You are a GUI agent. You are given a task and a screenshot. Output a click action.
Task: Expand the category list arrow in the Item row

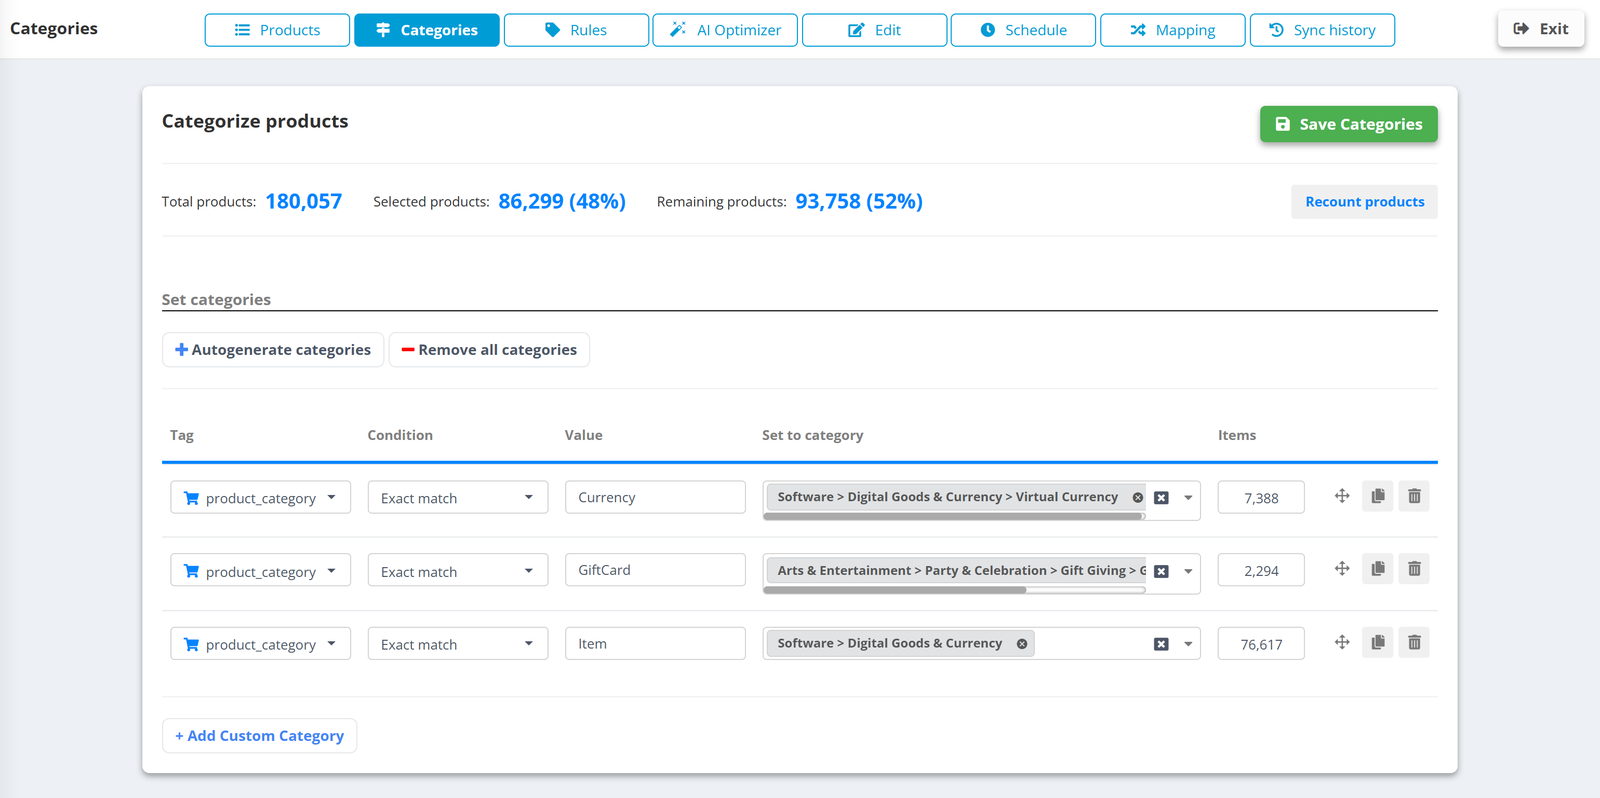pos(1188,644)
